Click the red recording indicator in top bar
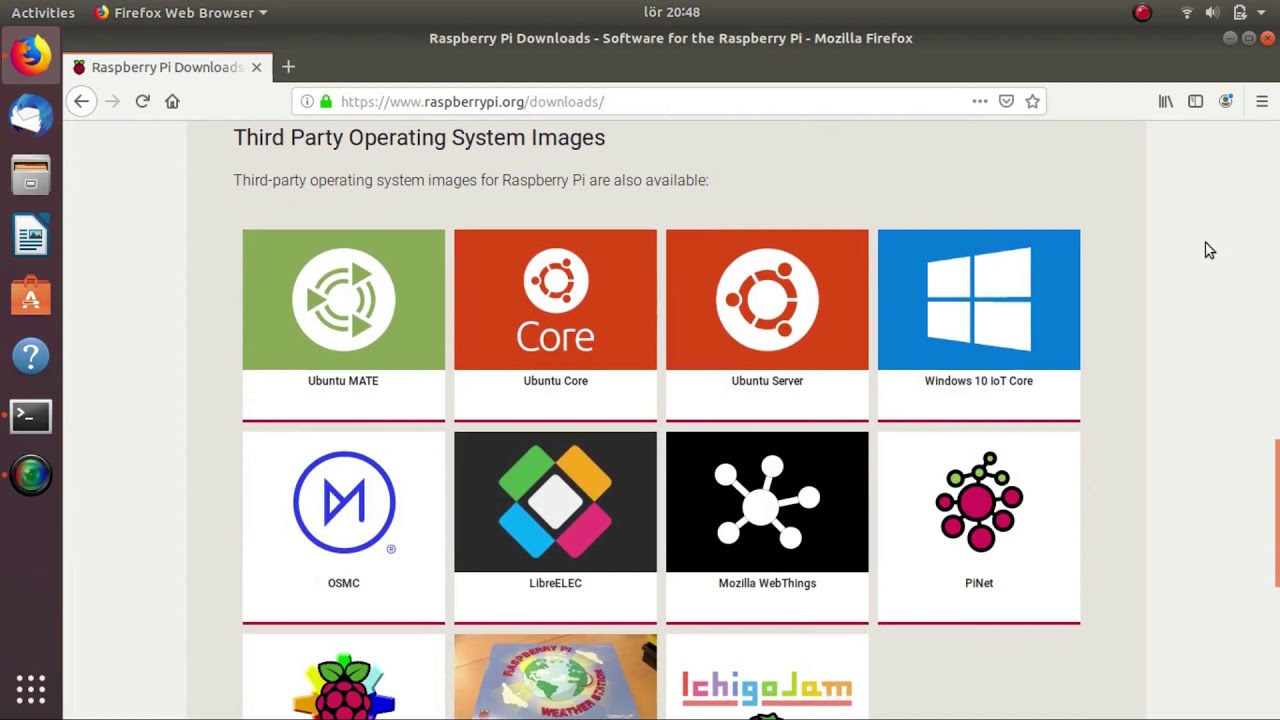 1142,12
